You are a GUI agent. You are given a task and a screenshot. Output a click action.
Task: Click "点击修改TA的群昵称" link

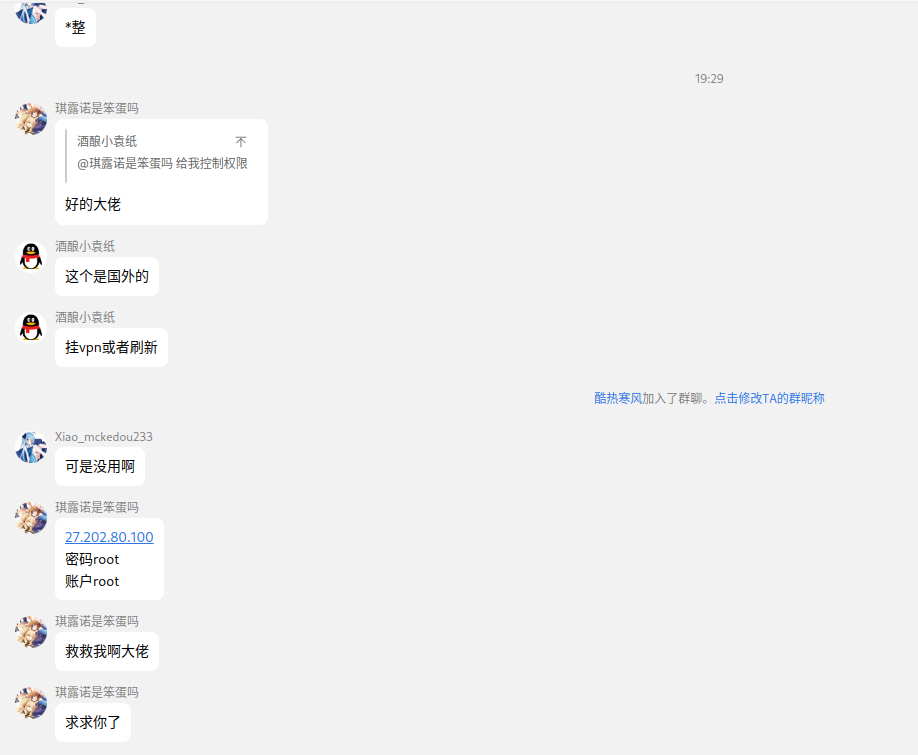769,398
